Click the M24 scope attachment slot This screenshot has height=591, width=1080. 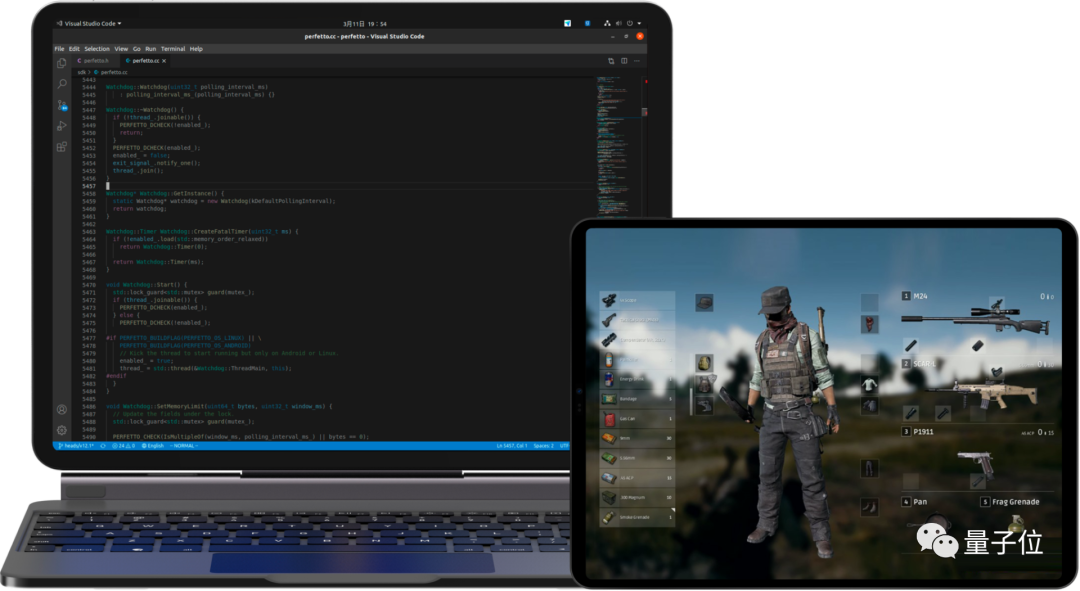pyautogui.click(x=997, y=303)
